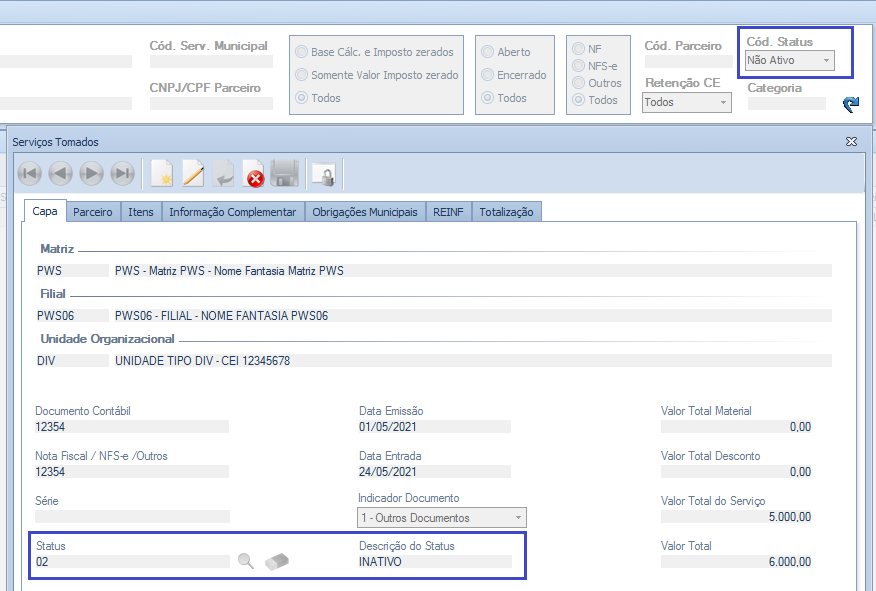Screen dimensions: 876x591
Task: Click Valor Total Desconto field
Action: (x=736, y=472)
